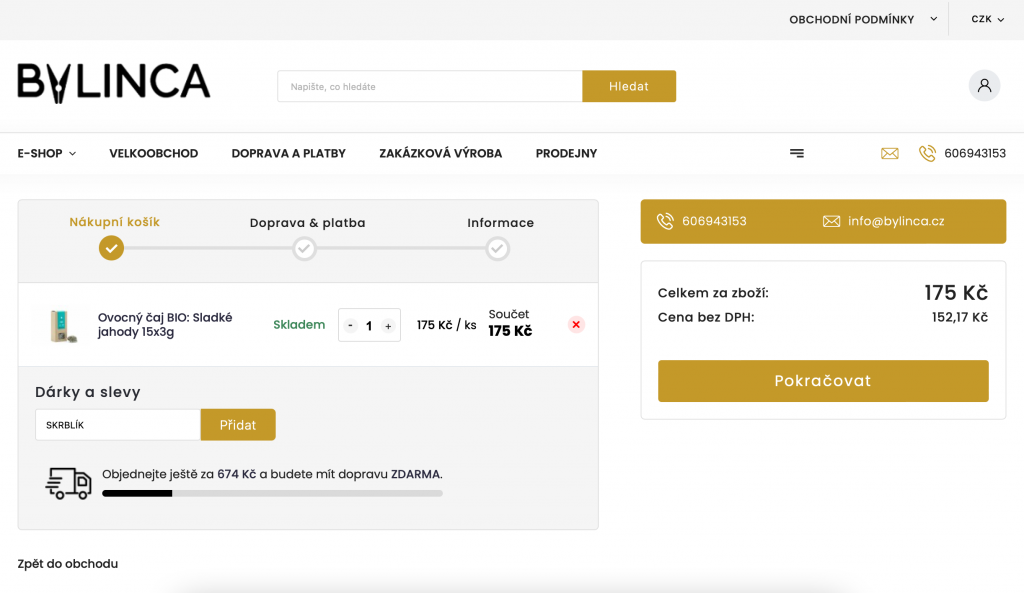1024x593 pixels.
Task: Click the '152,17 Kč' price without VAT
Action: pos(959,317)
